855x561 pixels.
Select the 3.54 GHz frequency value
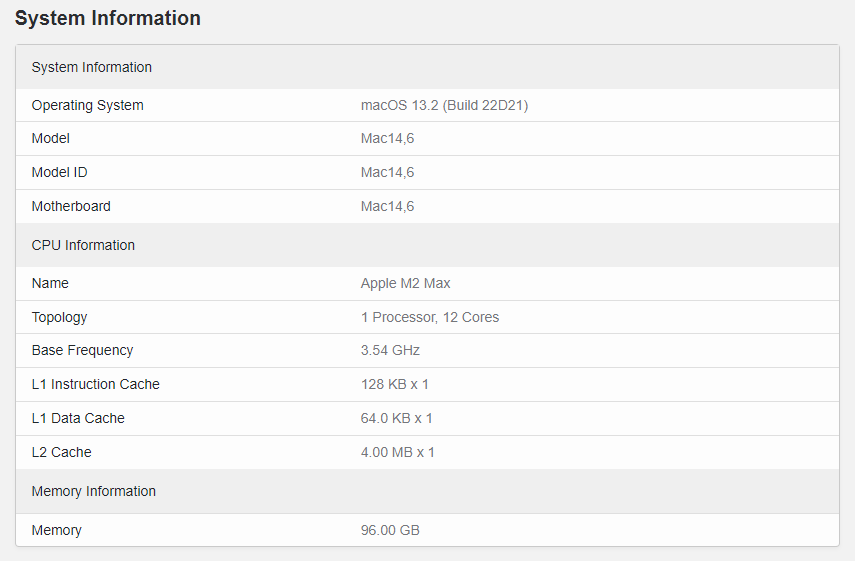390,350
